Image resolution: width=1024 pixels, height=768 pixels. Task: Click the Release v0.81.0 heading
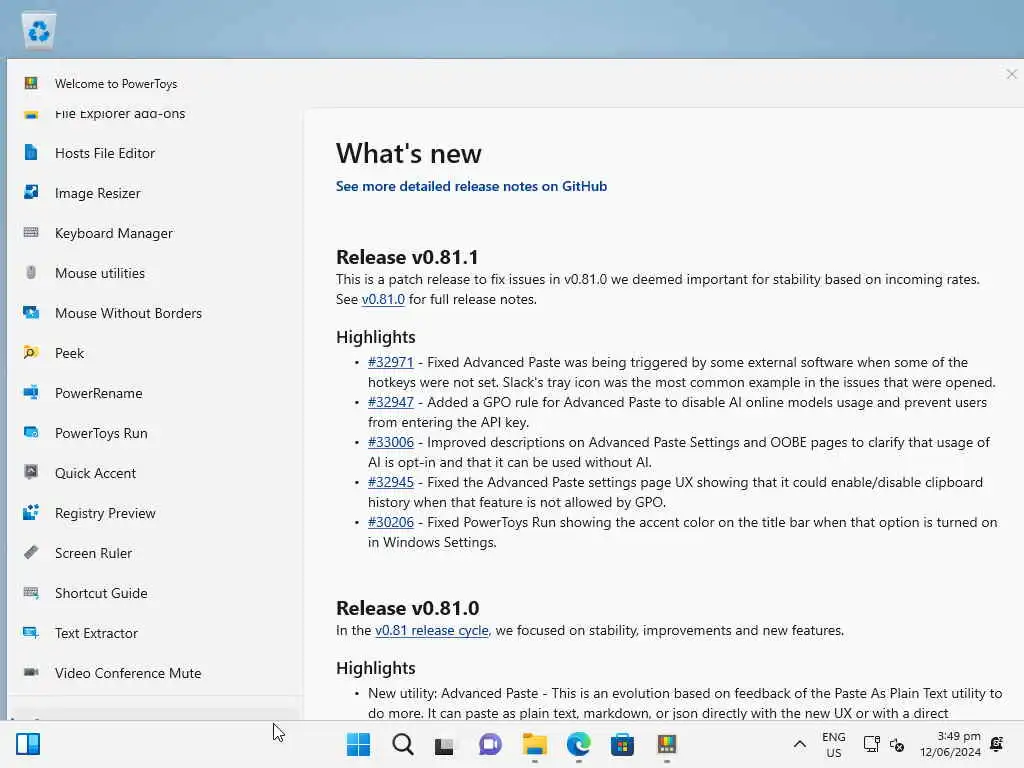click(408, 608)
